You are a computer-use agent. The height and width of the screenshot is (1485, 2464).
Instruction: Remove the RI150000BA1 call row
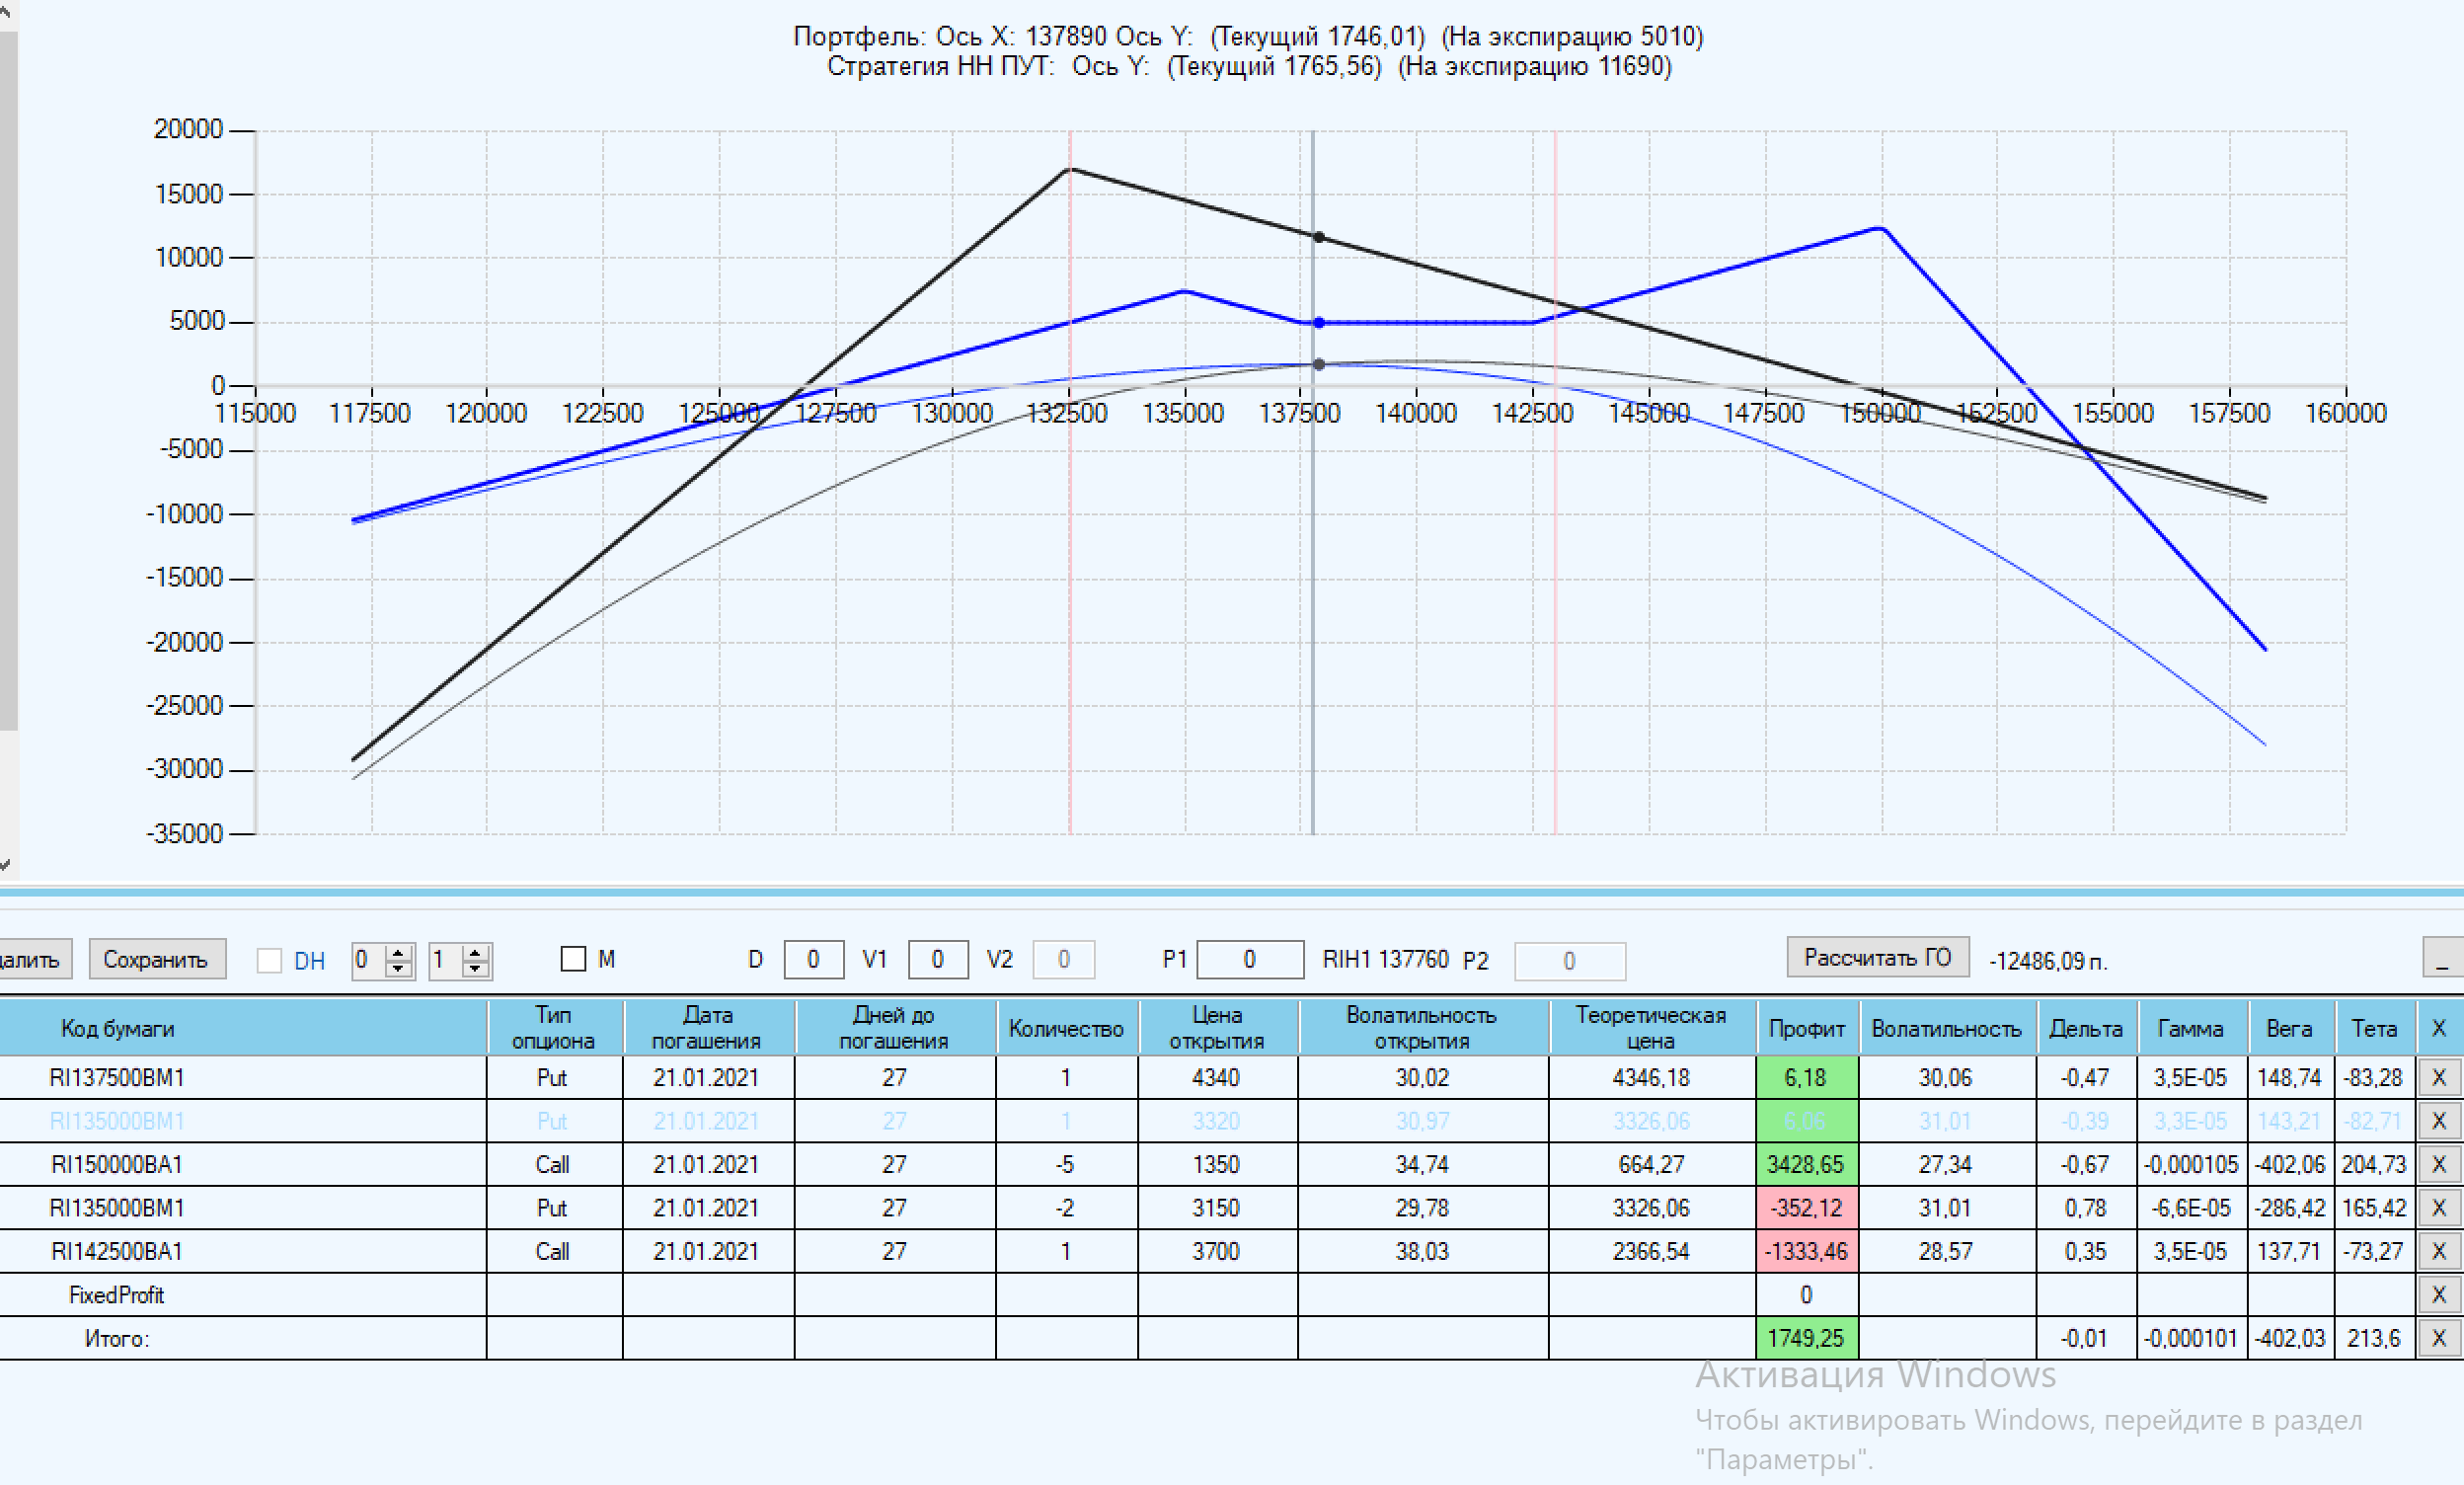tap(2438, 1164)
